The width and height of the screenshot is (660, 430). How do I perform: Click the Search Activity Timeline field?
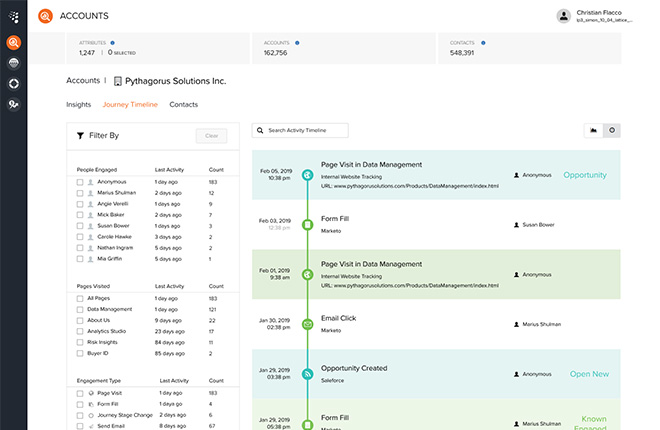[300, 130]
